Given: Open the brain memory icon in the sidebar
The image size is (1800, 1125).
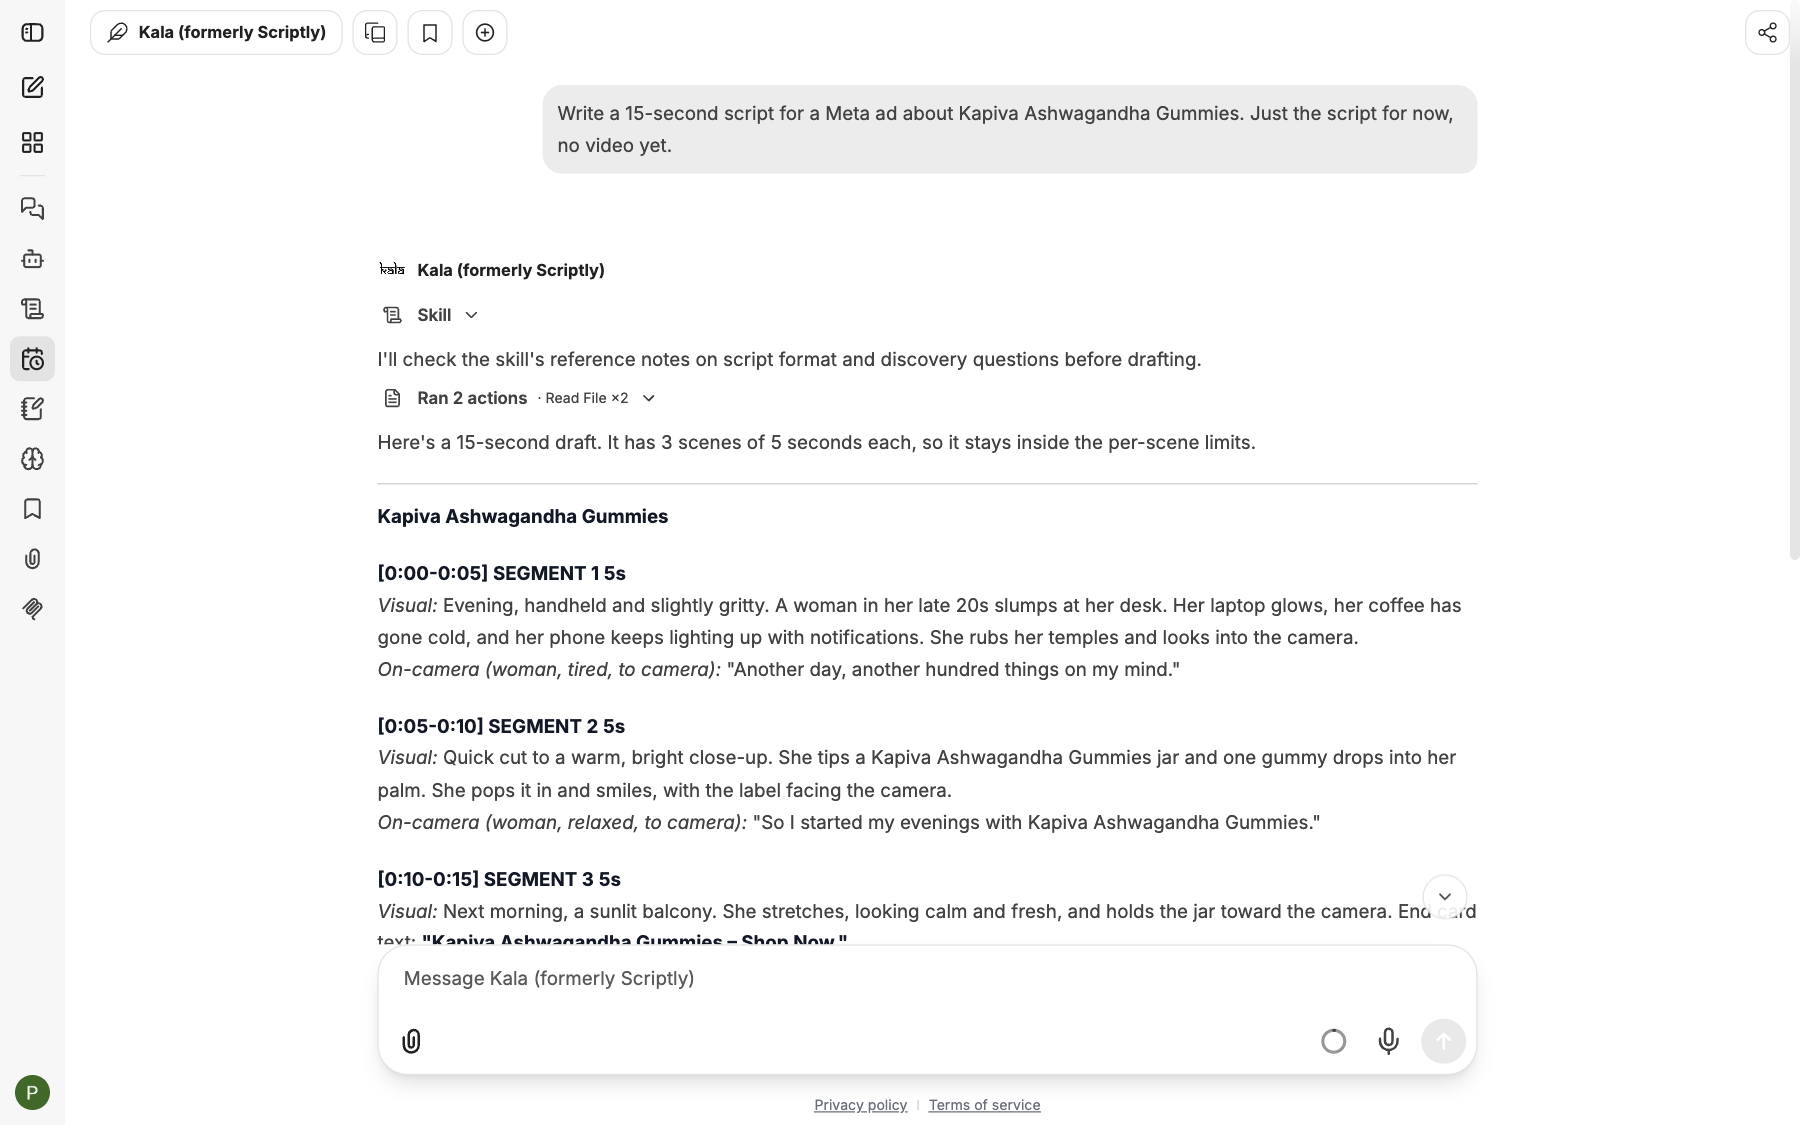Looking at the screenshot, I should point(32,459).
